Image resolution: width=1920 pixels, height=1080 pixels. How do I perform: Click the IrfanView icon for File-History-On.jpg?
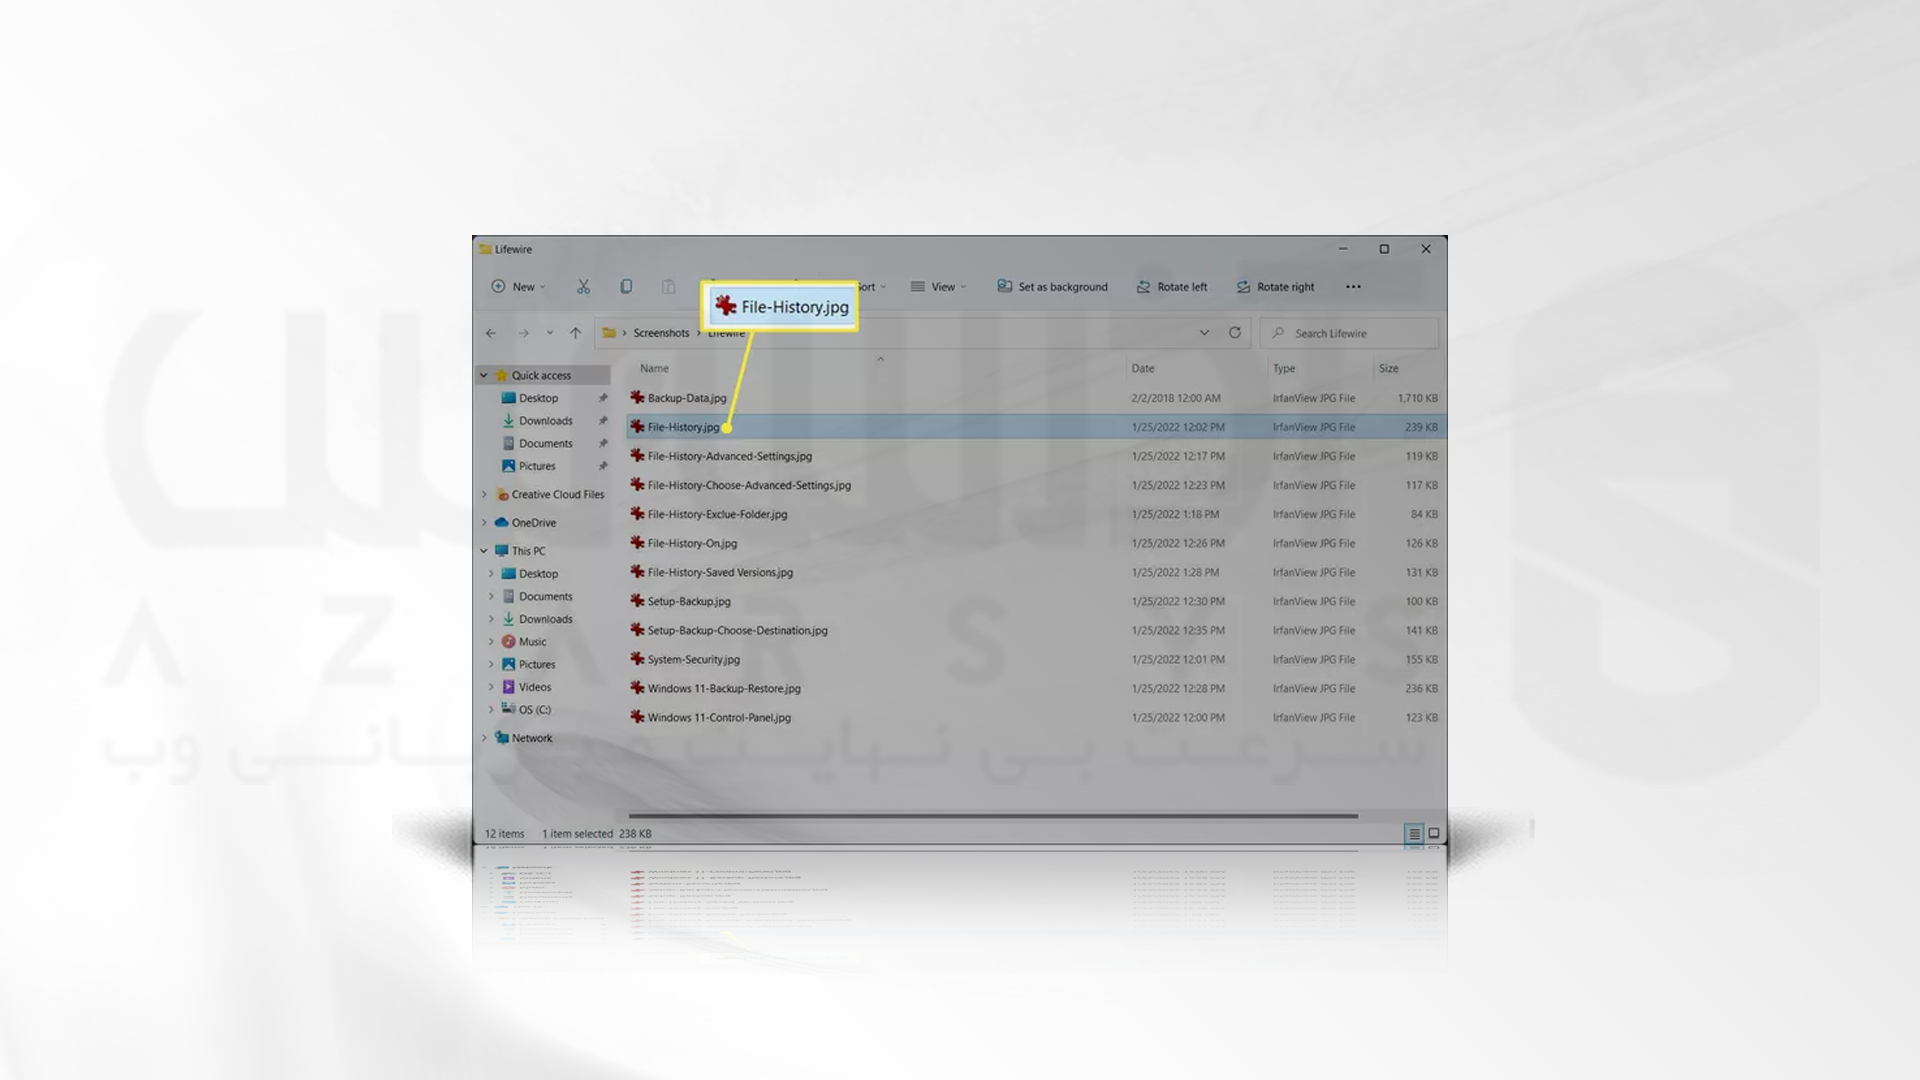pos(637,542)
